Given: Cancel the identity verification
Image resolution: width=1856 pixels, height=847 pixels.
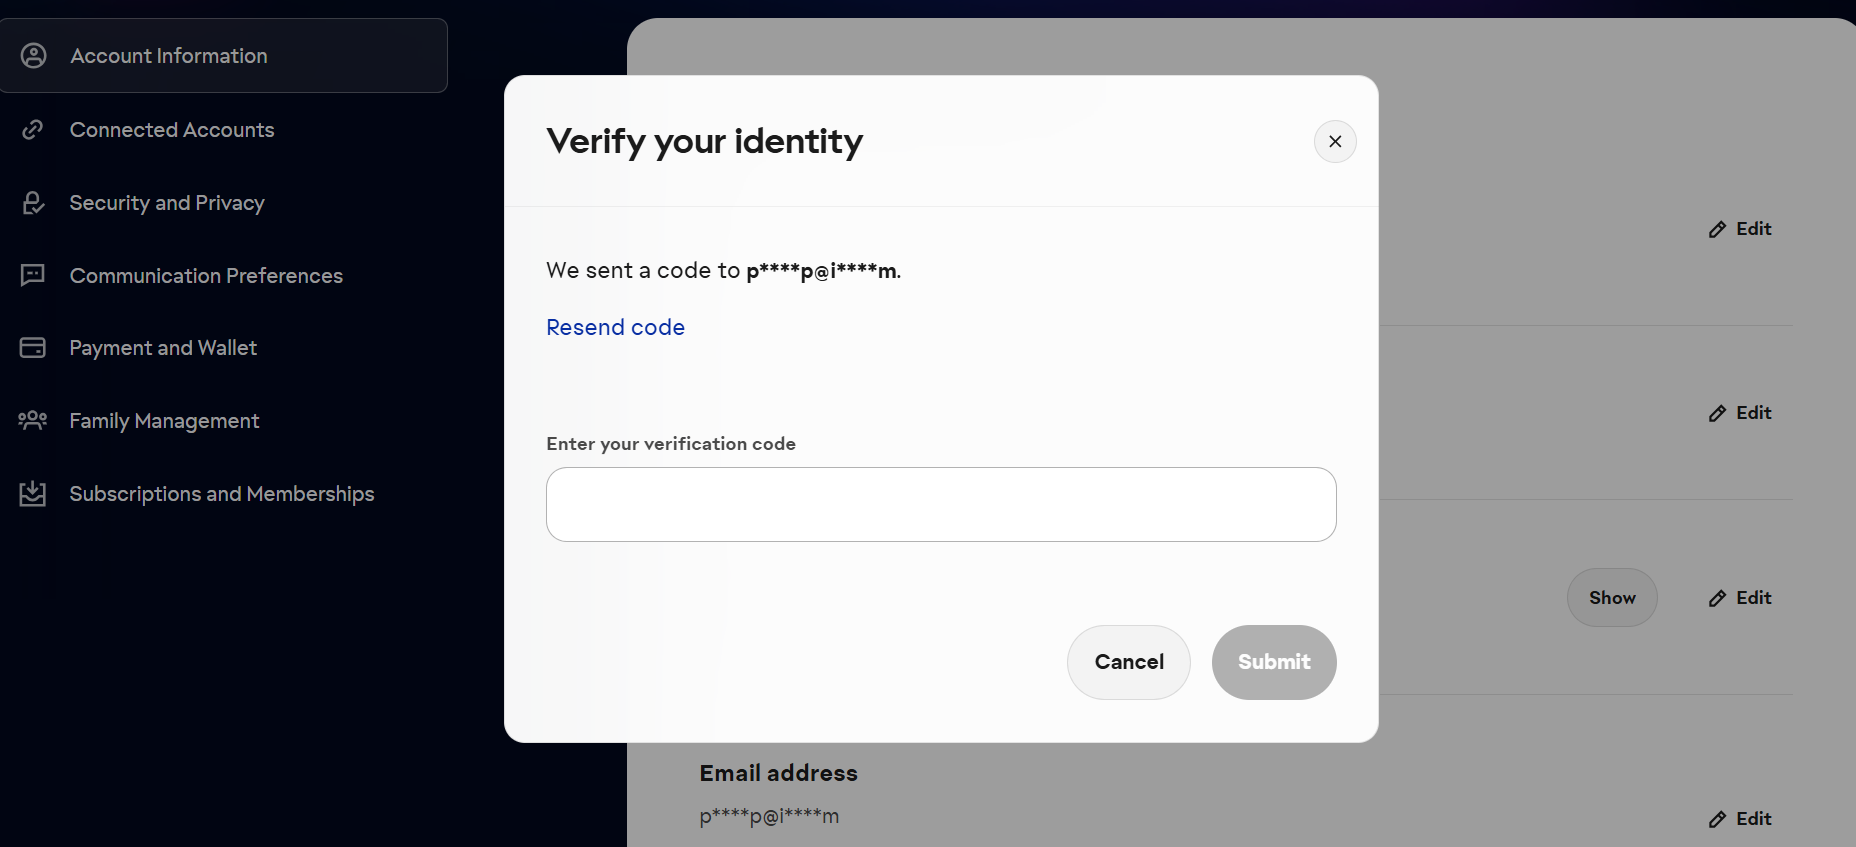Looking at the screenshot, I should pos(1128,662).
